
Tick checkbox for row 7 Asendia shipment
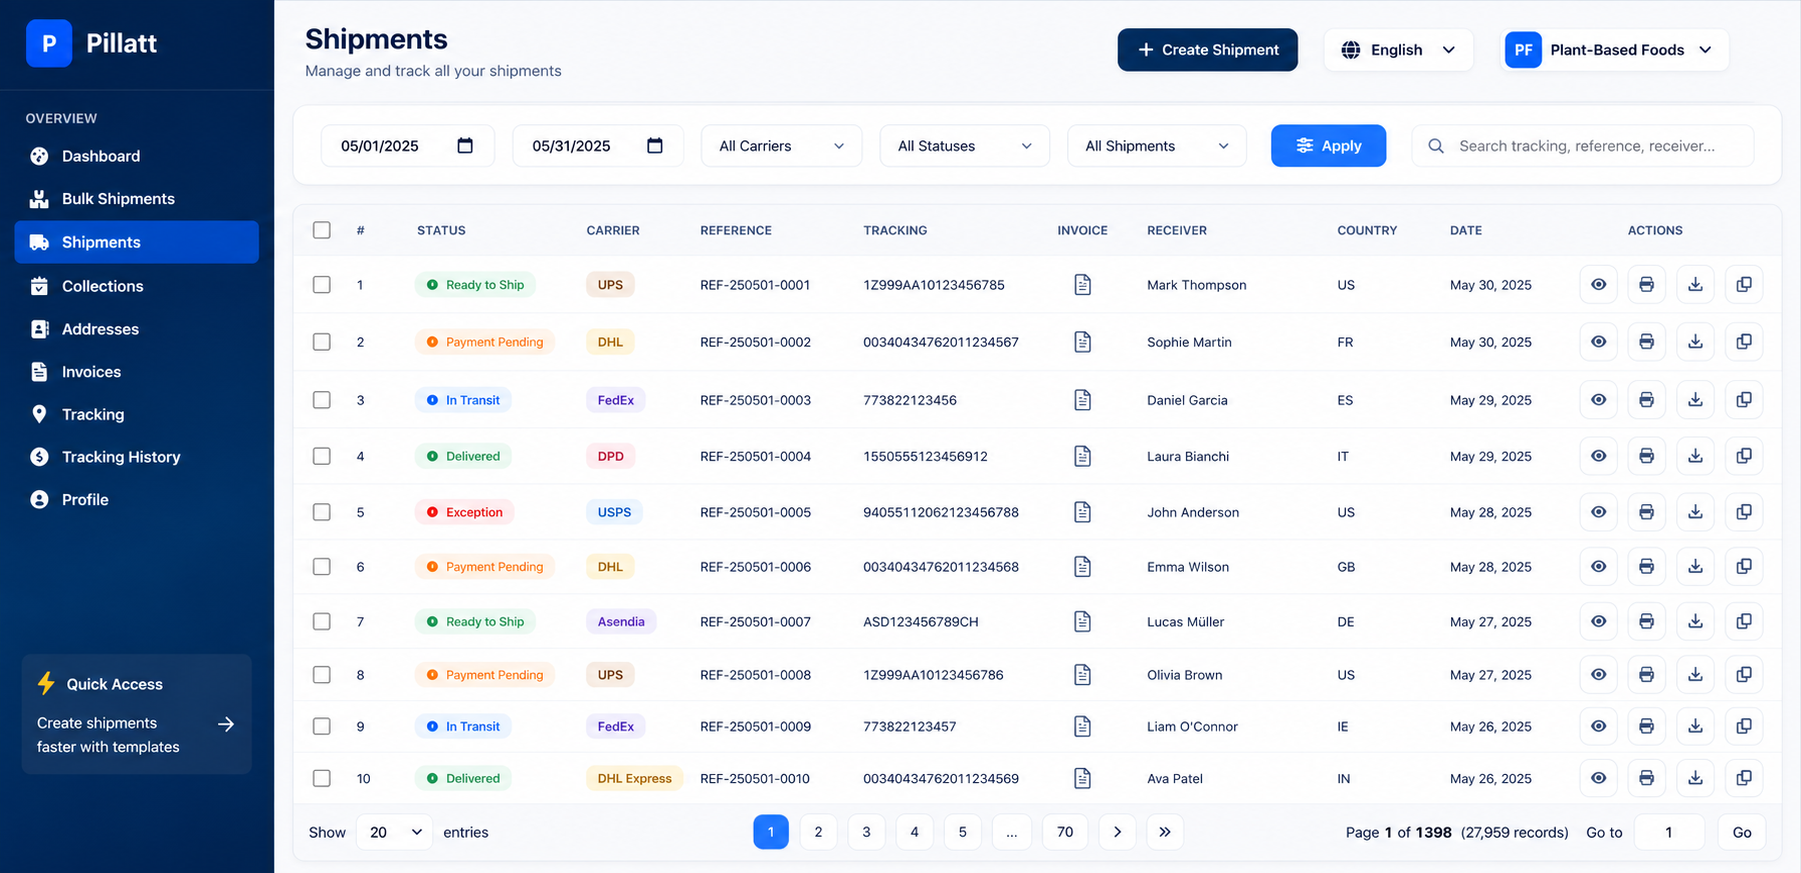[322, 622]
